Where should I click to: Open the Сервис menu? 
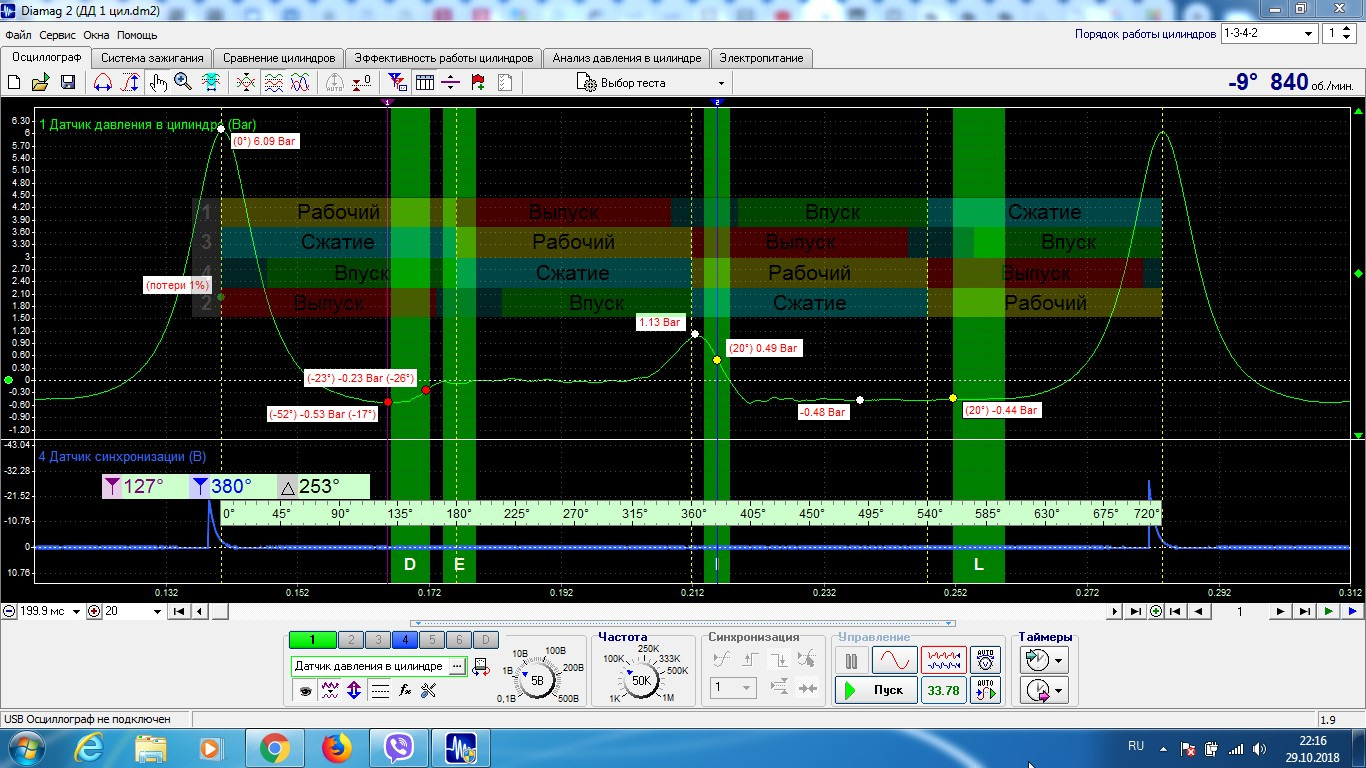pyautogui.click(x=58, y=35)
